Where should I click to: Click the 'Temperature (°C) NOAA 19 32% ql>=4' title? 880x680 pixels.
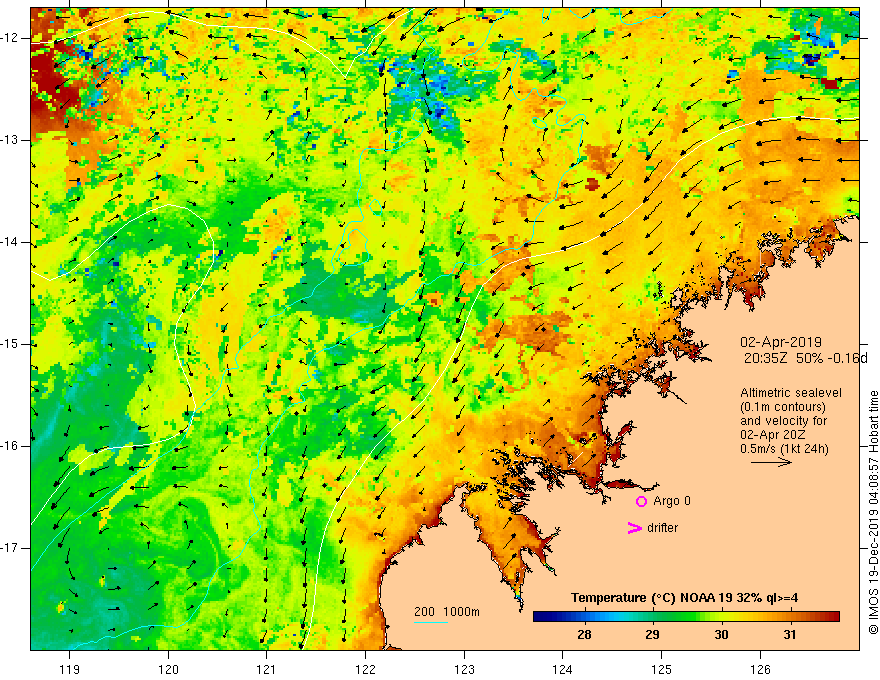[x=684, y=598]
